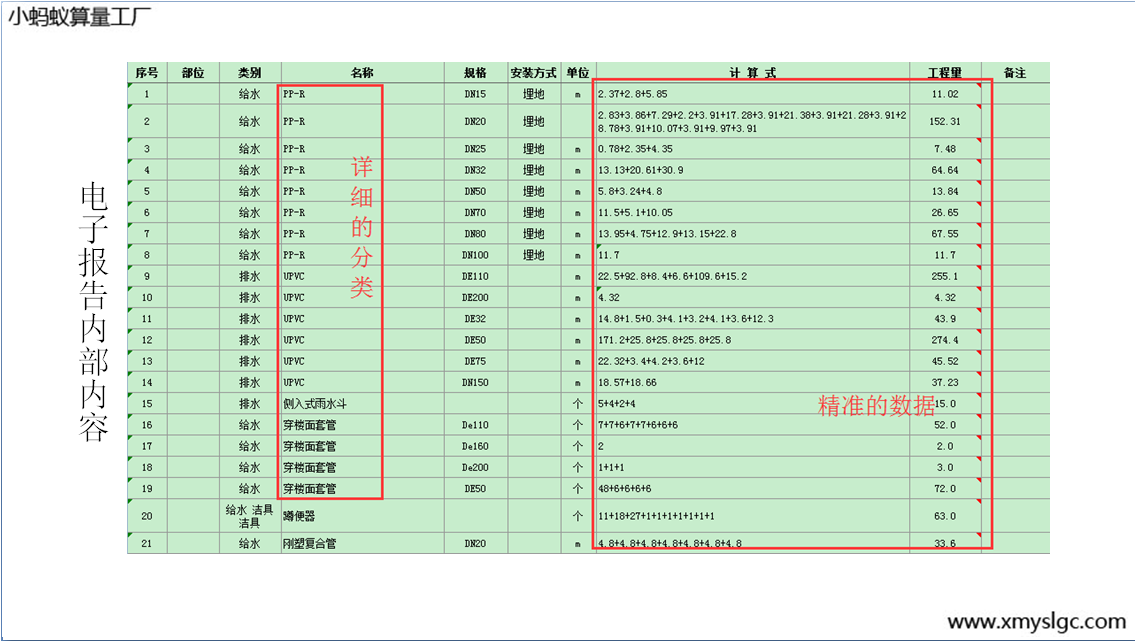Screen dimensions: 1136x642
Task: Click the red 详细的分类 annotation text
Action: point(361,227)
